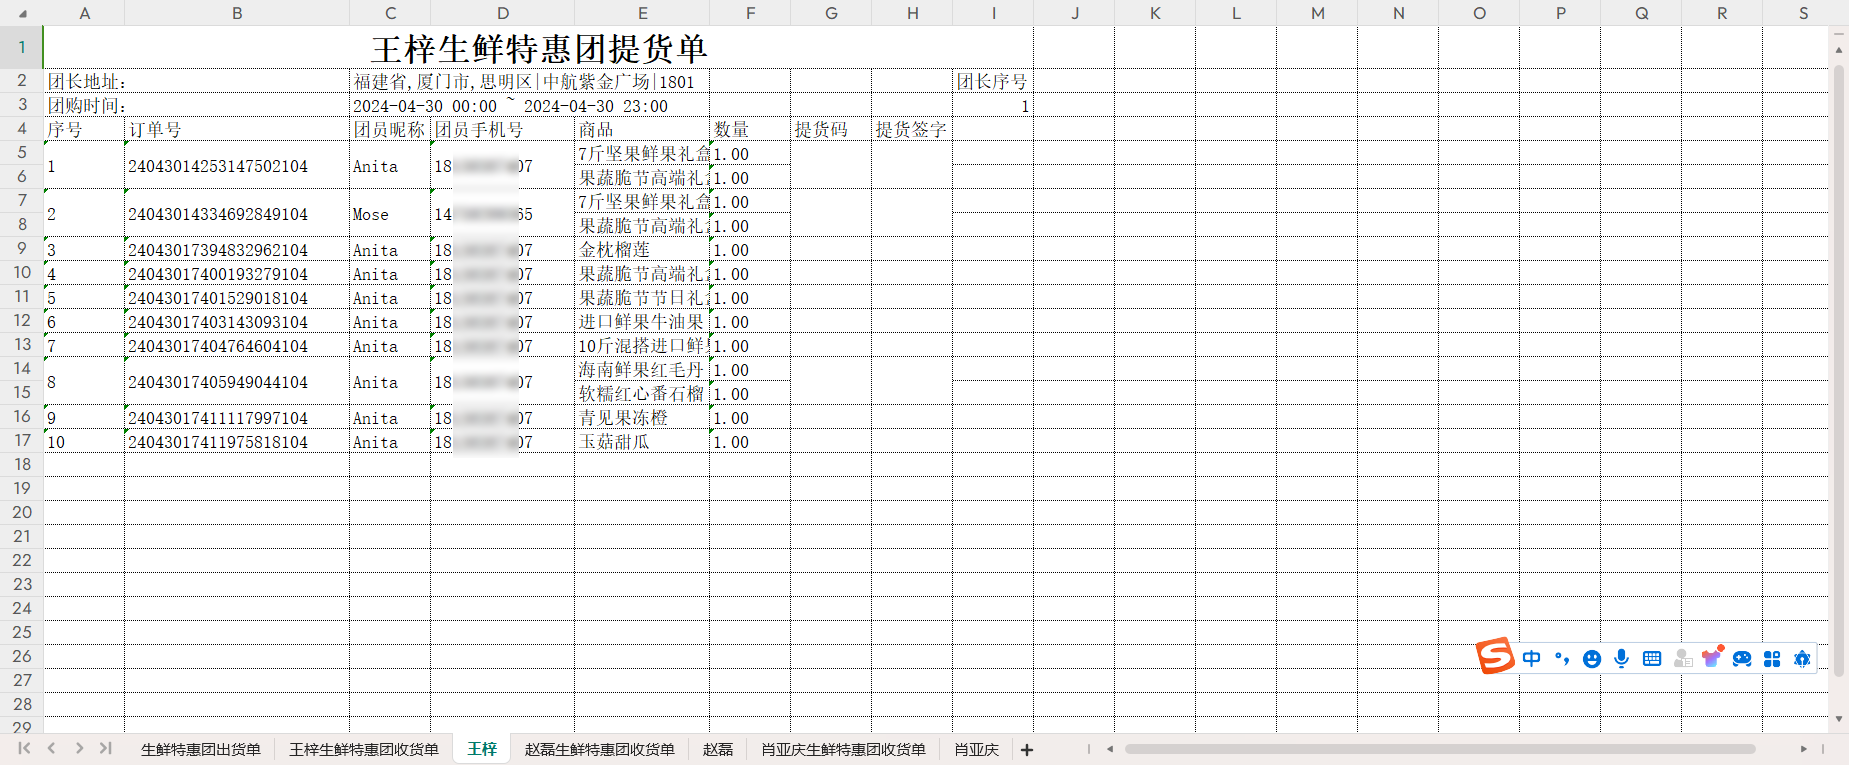Click the Sogou input method logo
The height and width of the screenshot is (765, 1849).
[1495, 657]
